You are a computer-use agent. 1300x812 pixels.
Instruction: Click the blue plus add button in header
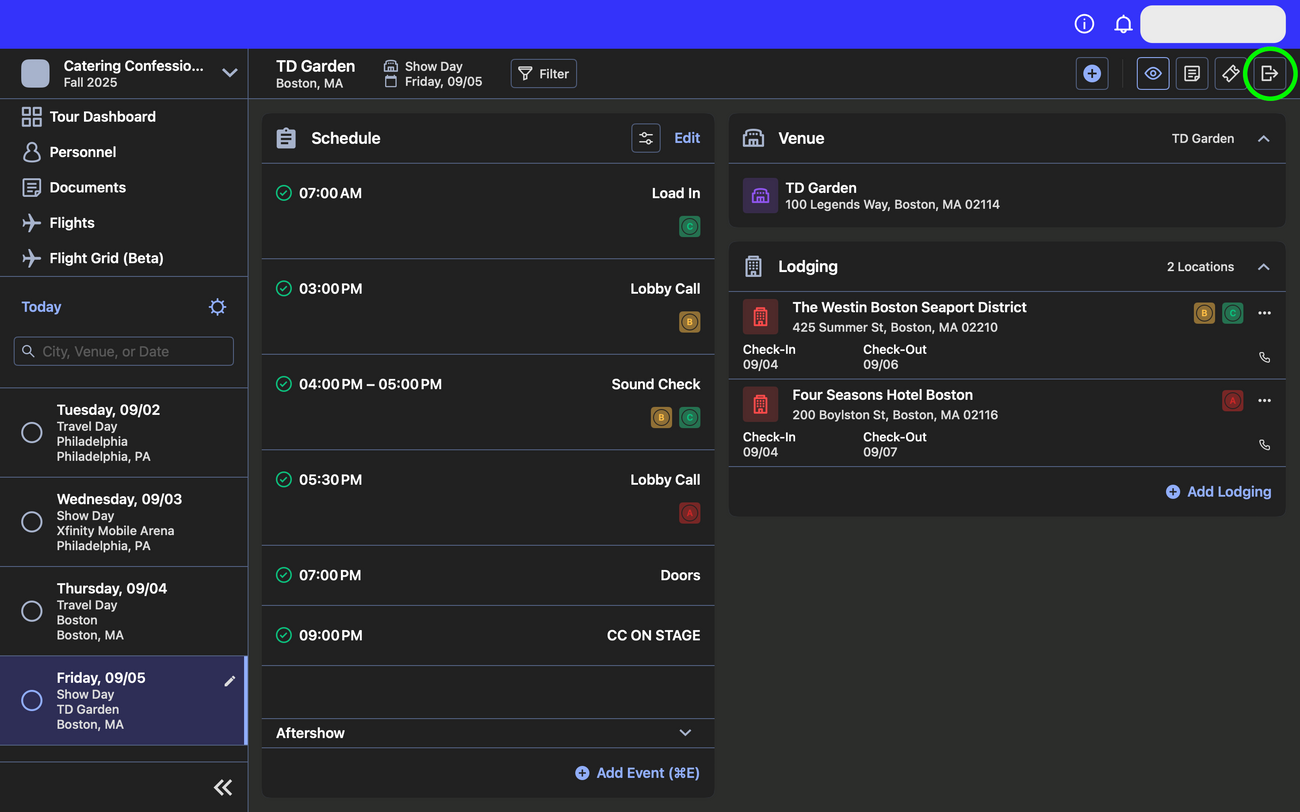tap(1092, 73)
